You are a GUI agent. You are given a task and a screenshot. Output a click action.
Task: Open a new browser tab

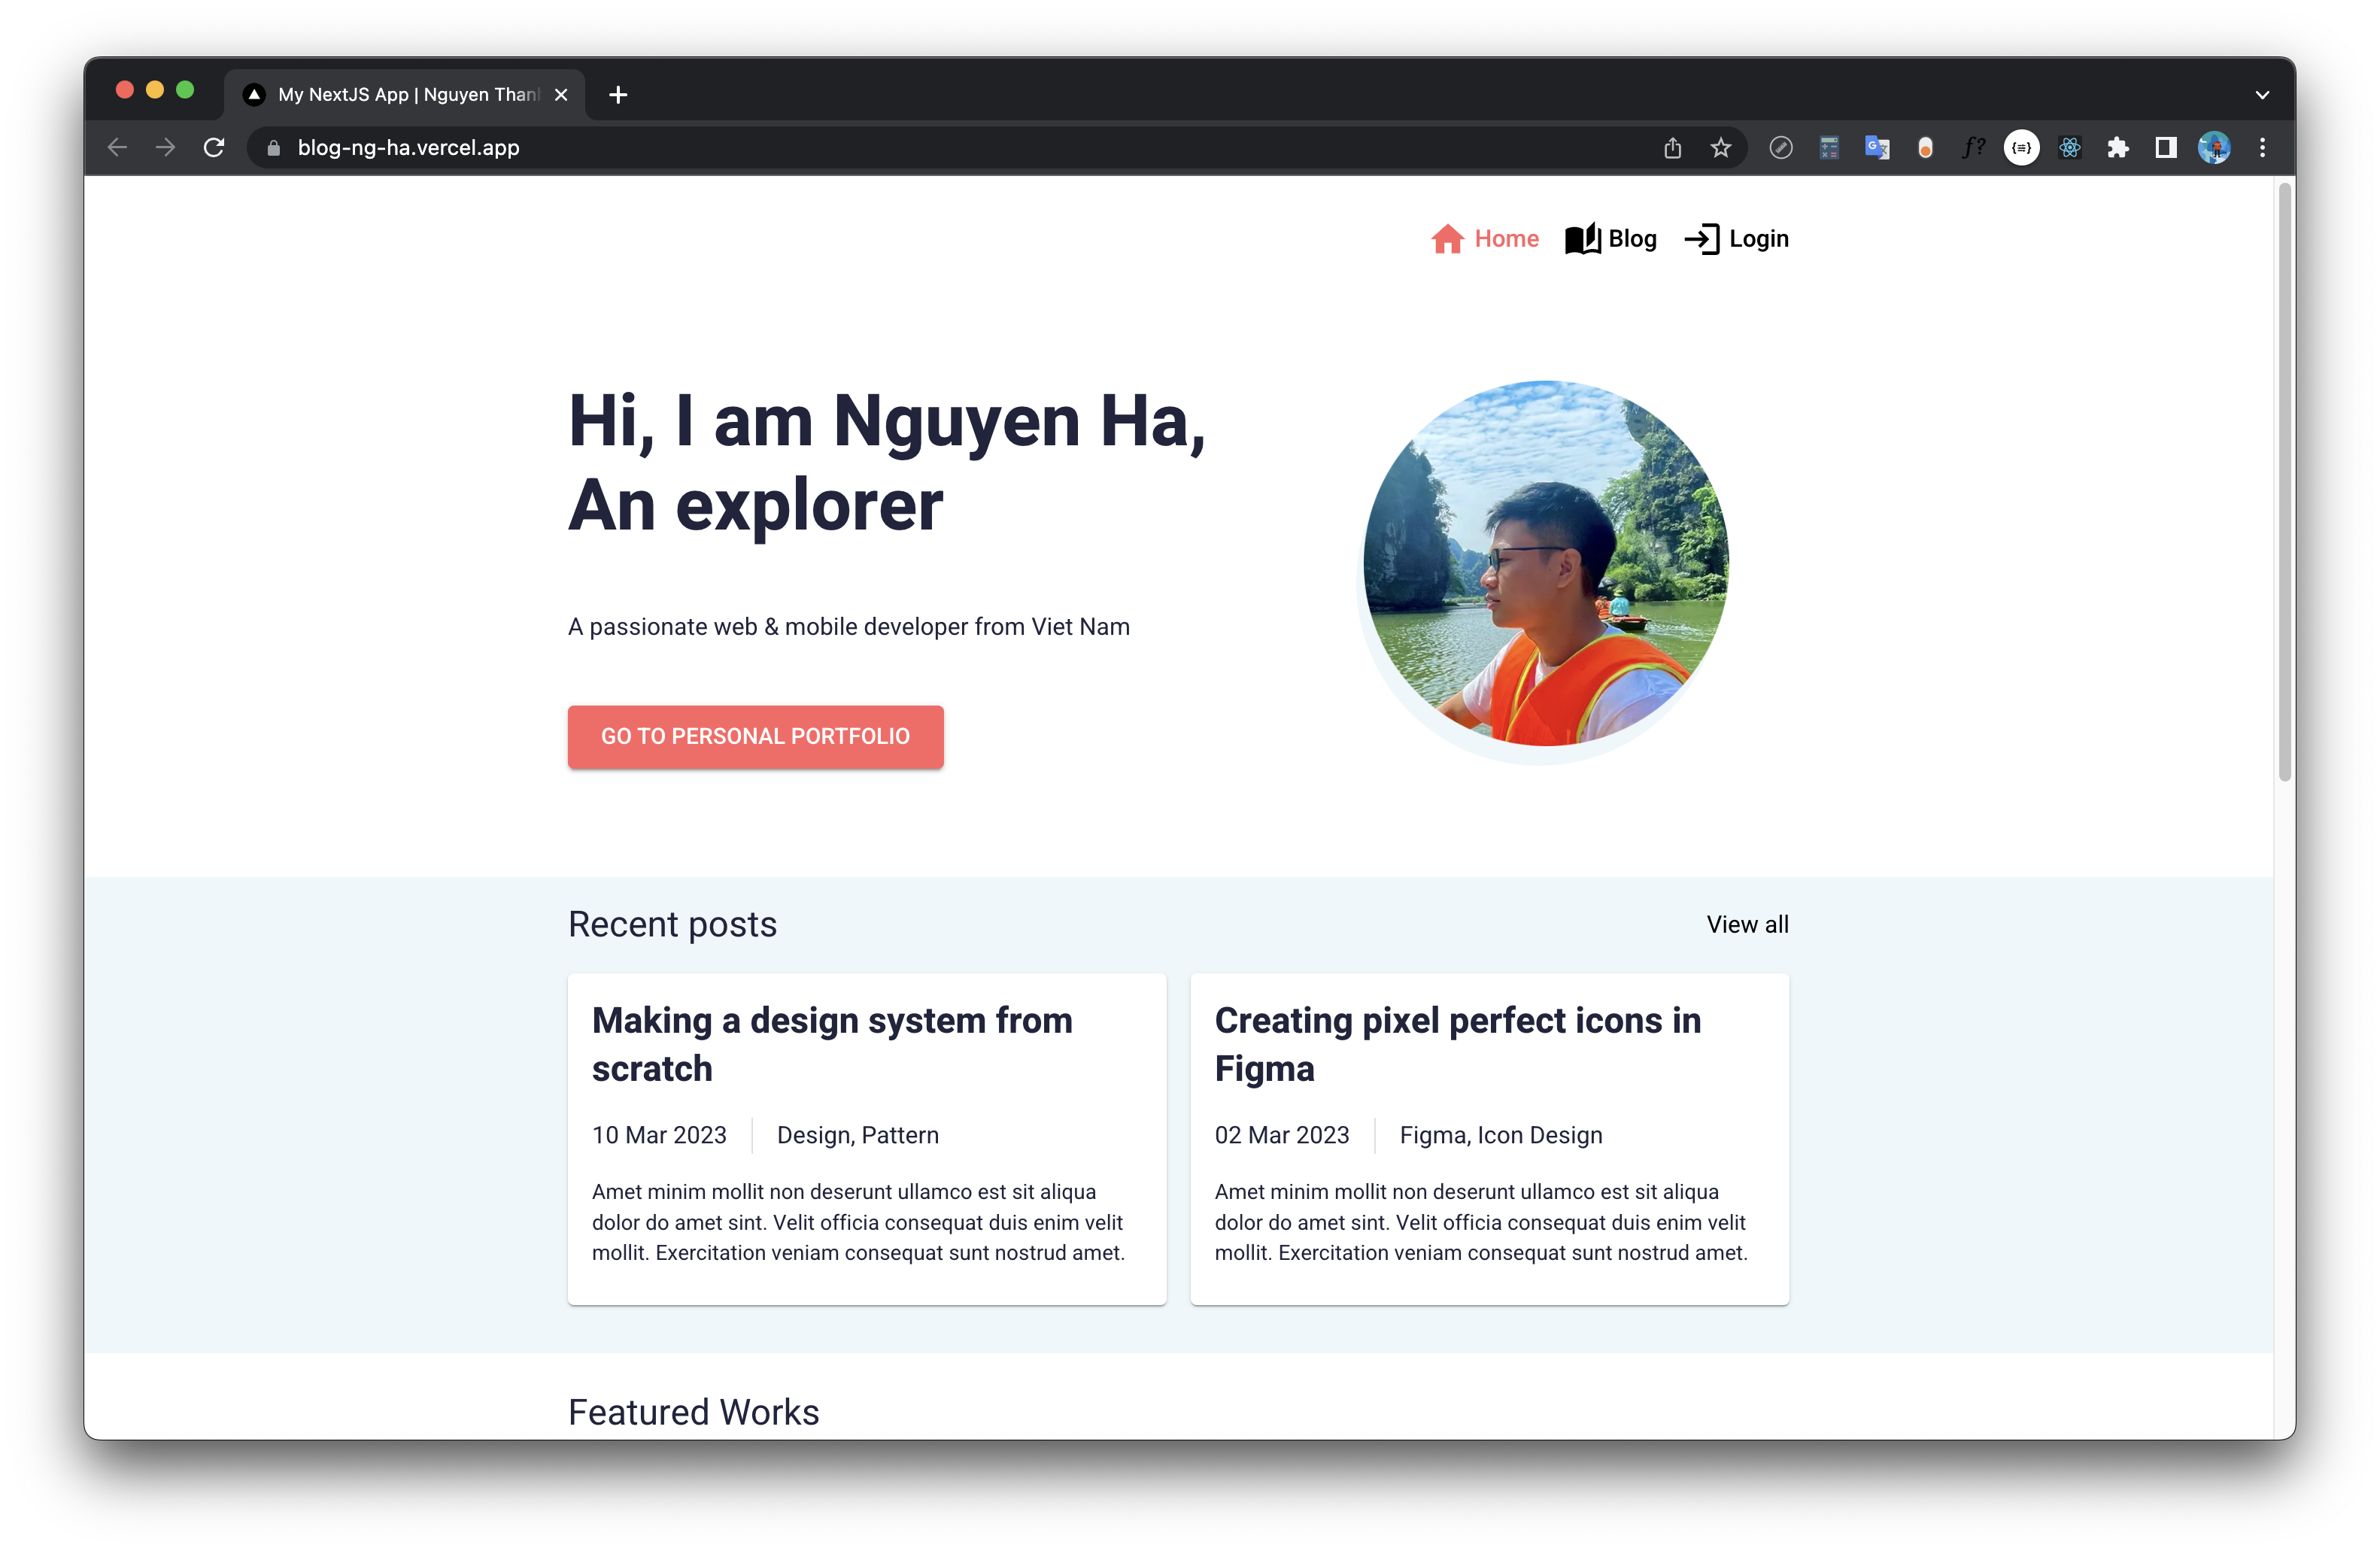pyautogui.click(x=618, y=95)
